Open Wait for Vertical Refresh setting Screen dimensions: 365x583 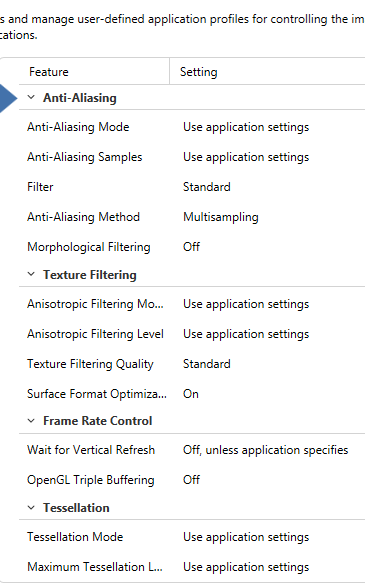(265, 450)
